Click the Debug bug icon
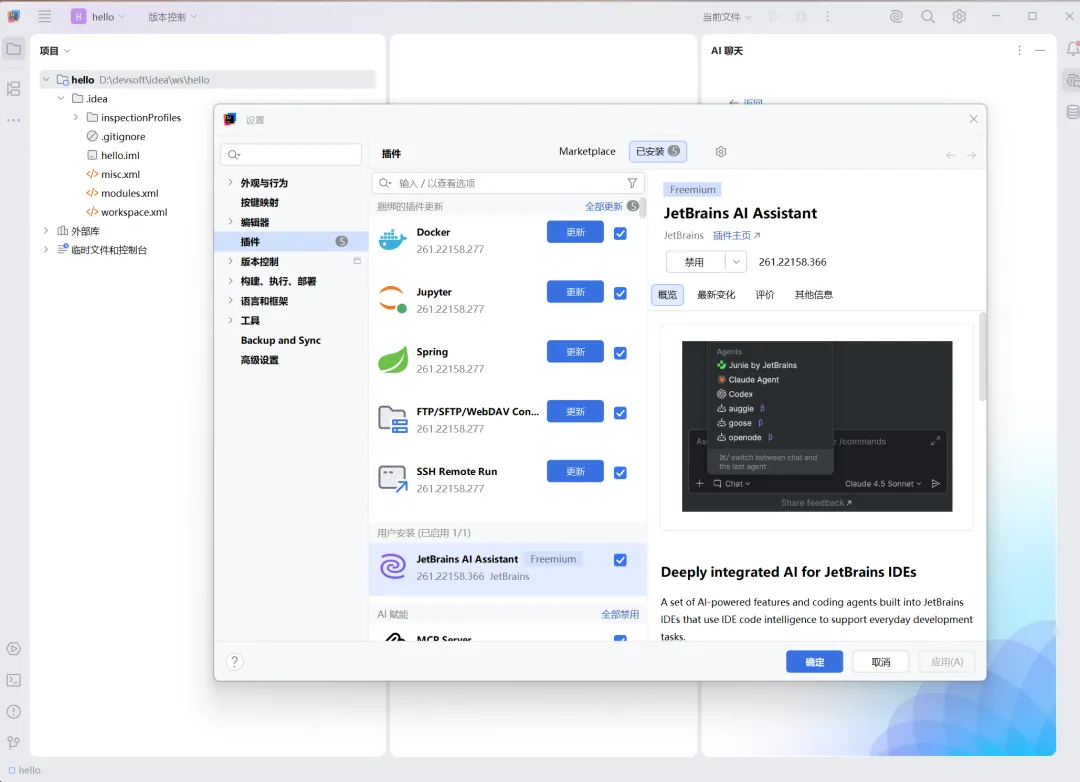1080x782 pixels. click(x=801, y=17)
